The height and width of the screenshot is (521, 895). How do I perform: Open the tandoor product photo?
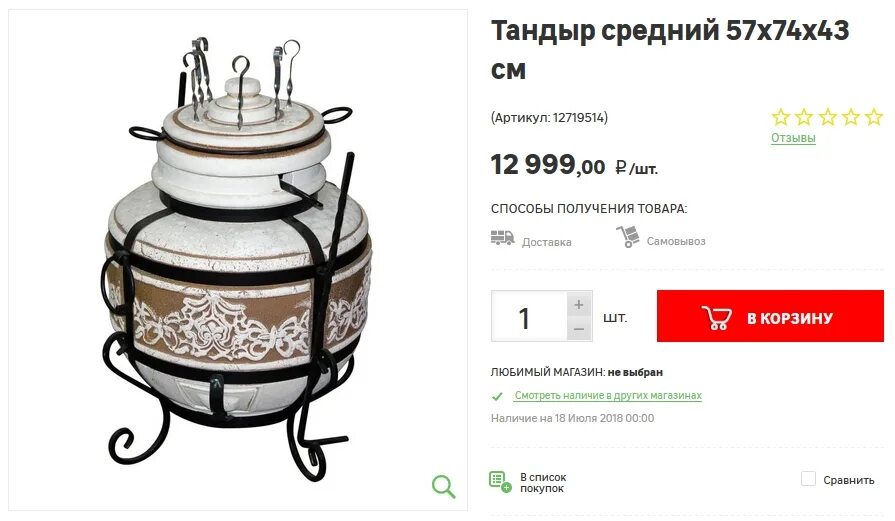238,260
